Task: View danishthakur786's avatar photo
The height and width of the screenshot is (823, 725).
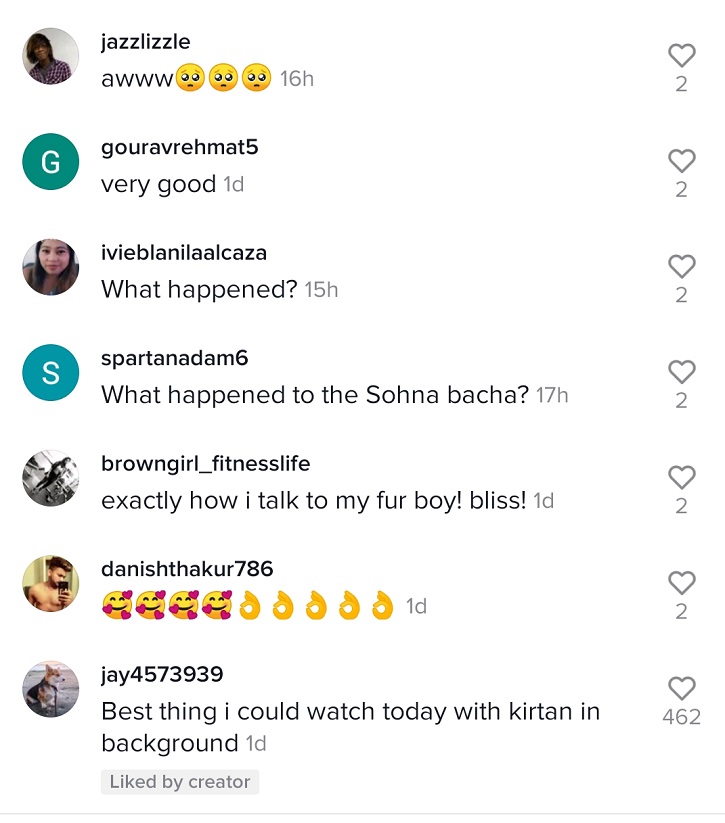Action: pos(50,583)
